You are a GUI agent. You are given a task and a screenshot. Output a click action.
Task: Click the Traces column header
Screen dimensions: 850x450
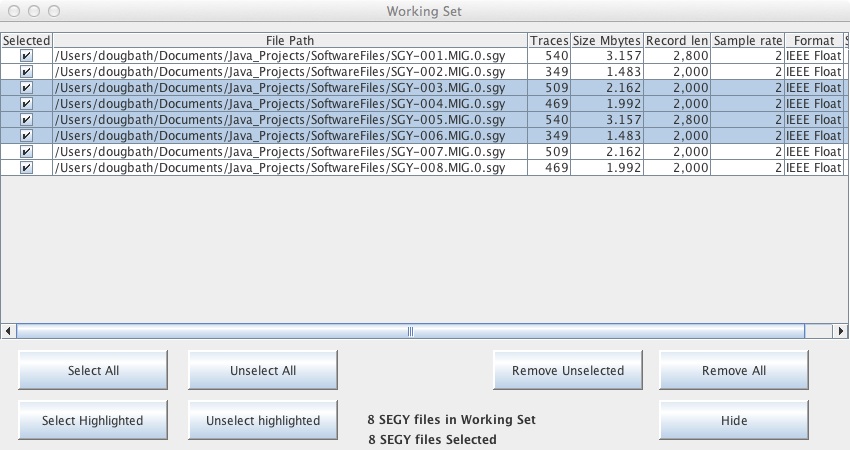(x=549, y=40)
